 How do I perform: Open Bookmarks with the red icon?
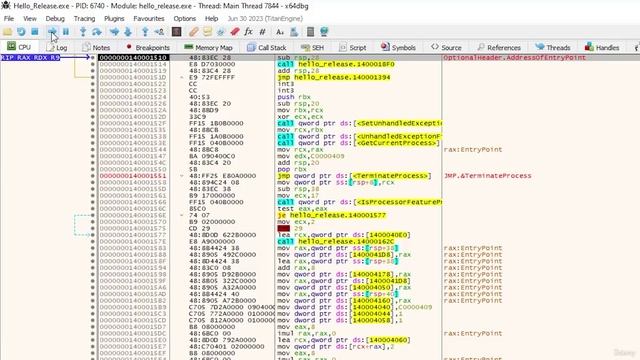pyautogui.click(x=235, y=31)
